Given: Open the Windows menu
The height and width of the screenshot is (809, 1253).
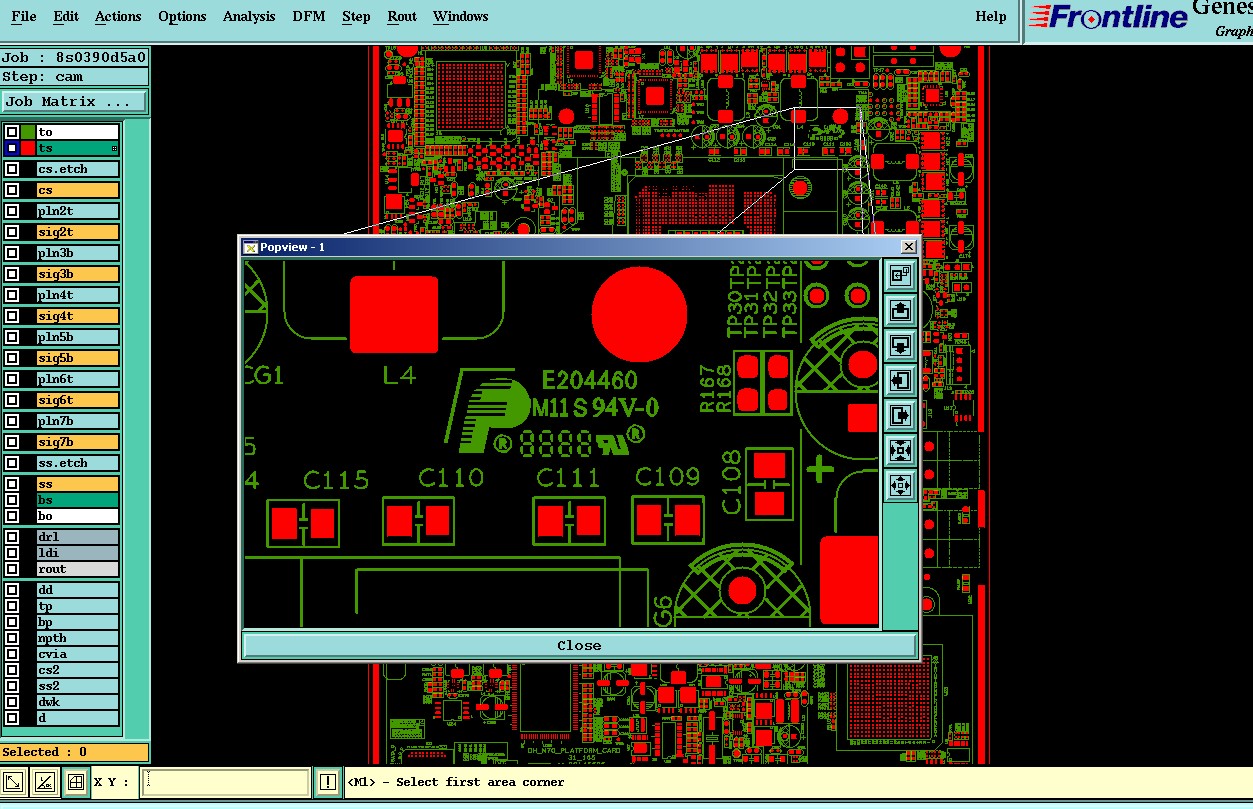Looking at the screenshot, I should 461,16.
